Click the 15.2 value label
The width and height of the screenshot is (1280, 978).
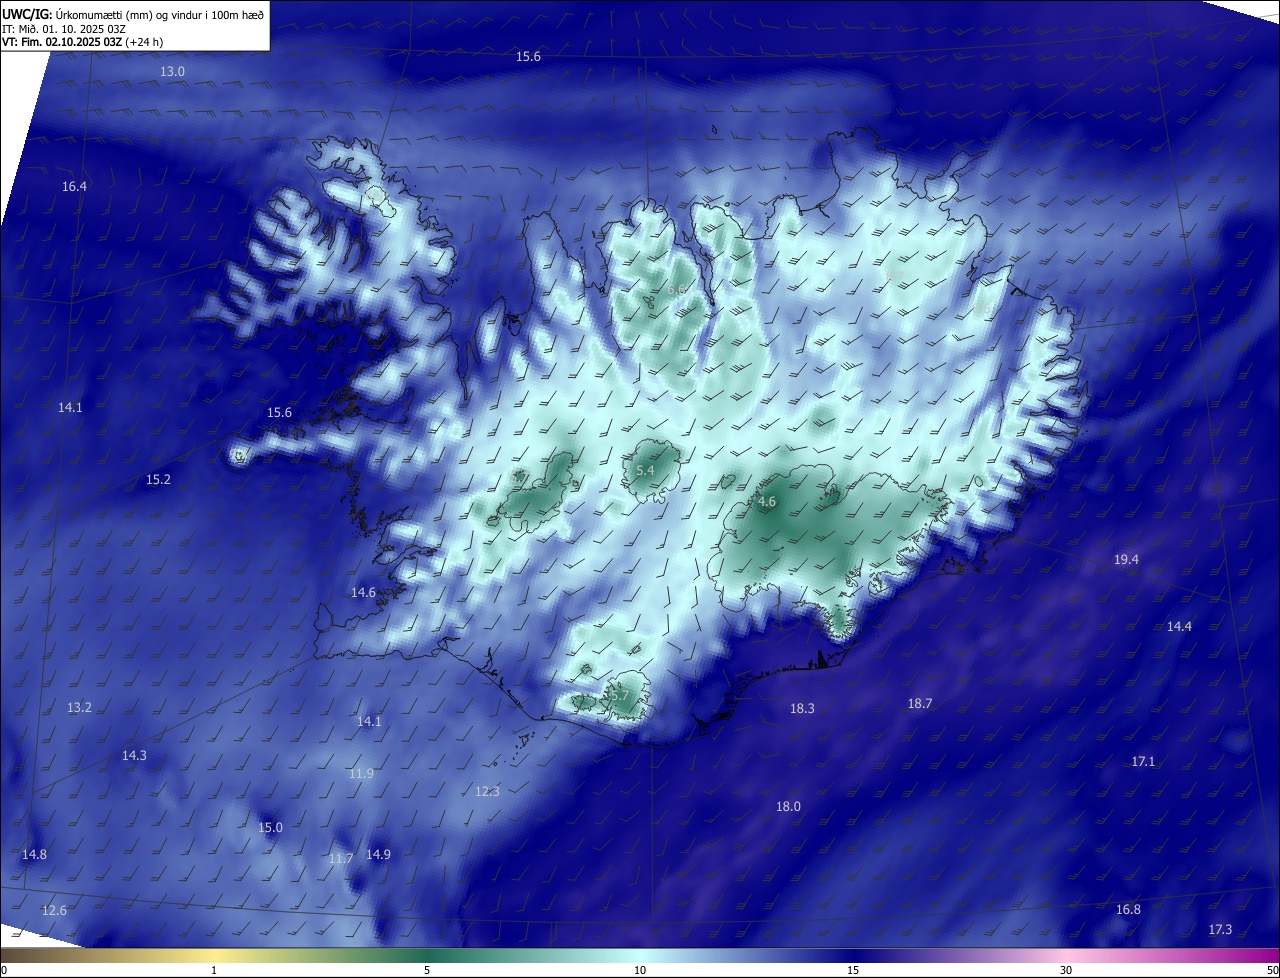click(x=158, y=480)
